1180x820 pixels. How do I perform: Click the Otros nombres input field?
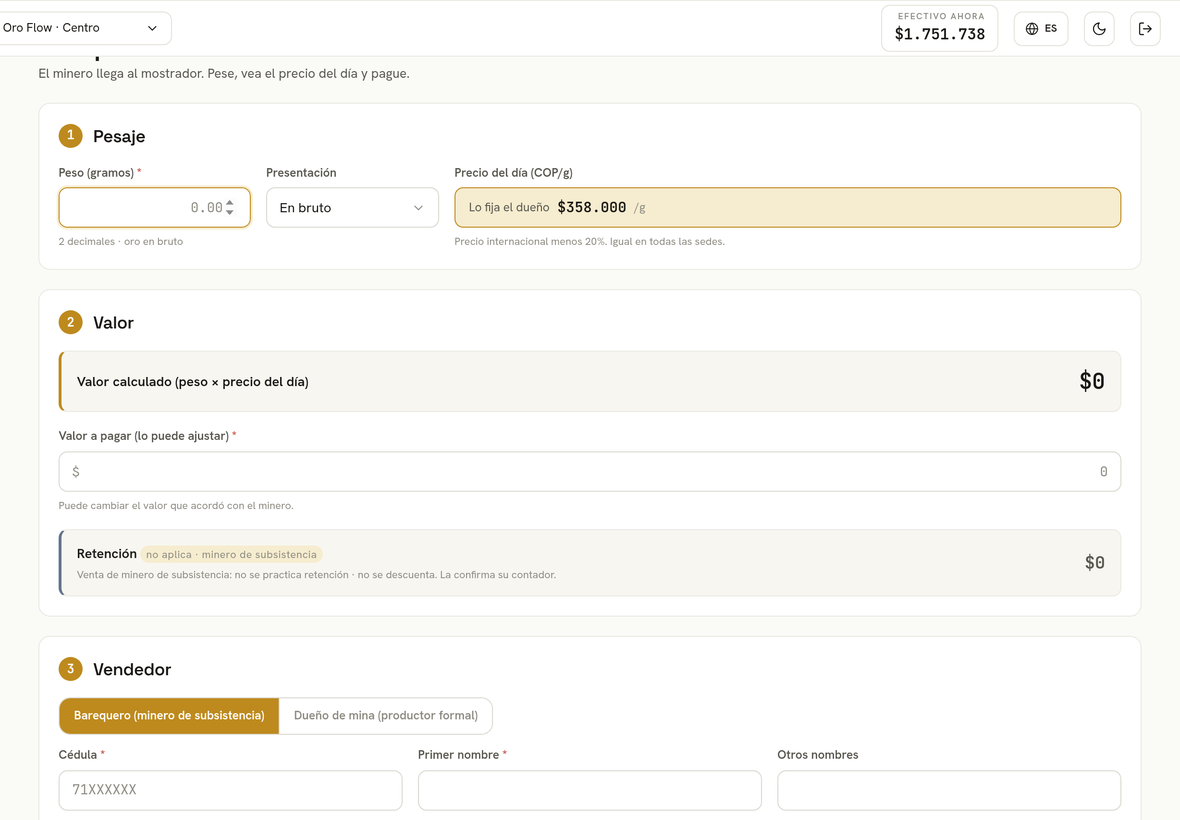(949, 790)
